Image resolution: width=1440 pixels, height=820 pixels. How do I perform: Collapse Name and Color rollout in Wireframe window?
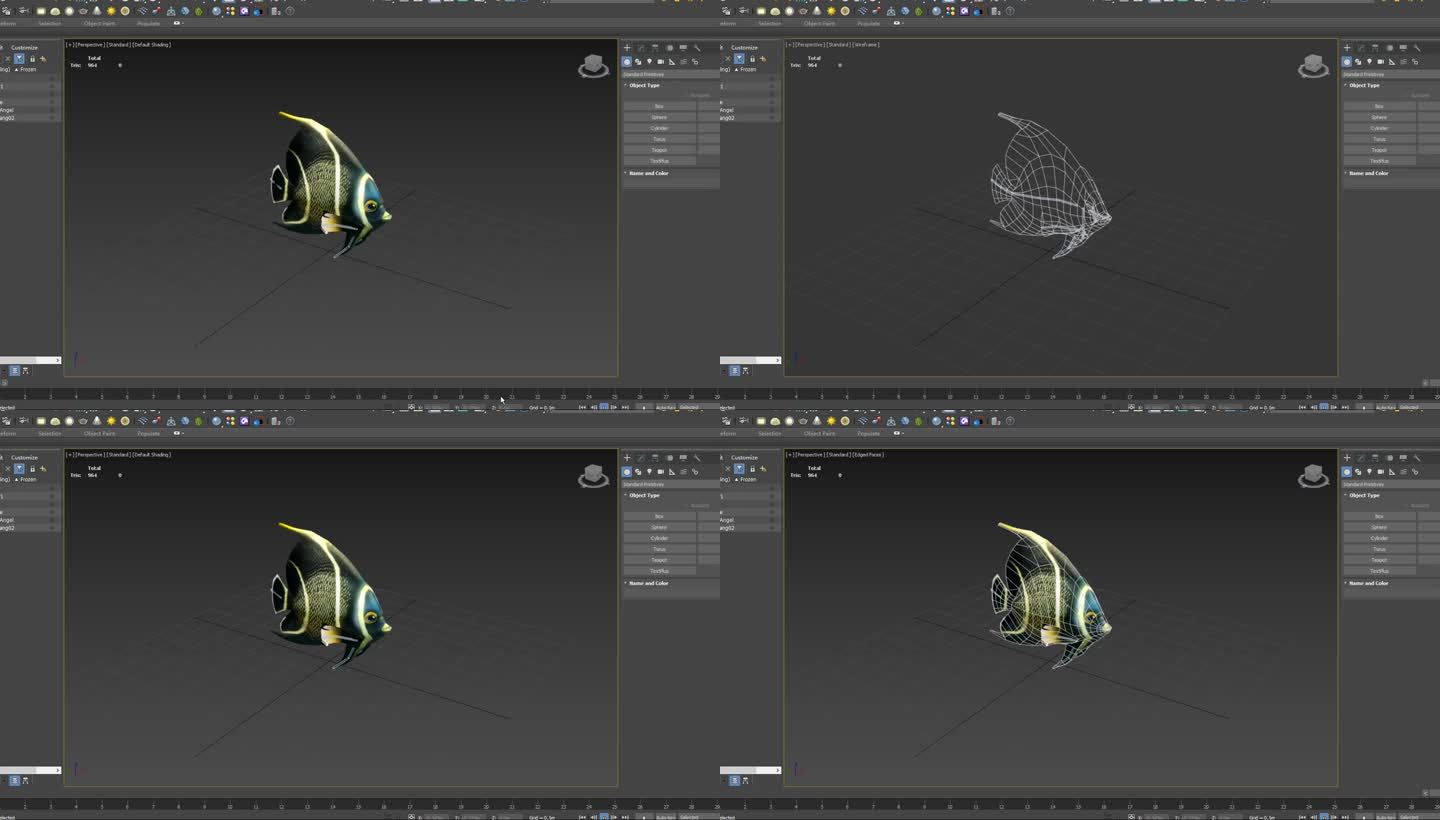click(1368, 173)
